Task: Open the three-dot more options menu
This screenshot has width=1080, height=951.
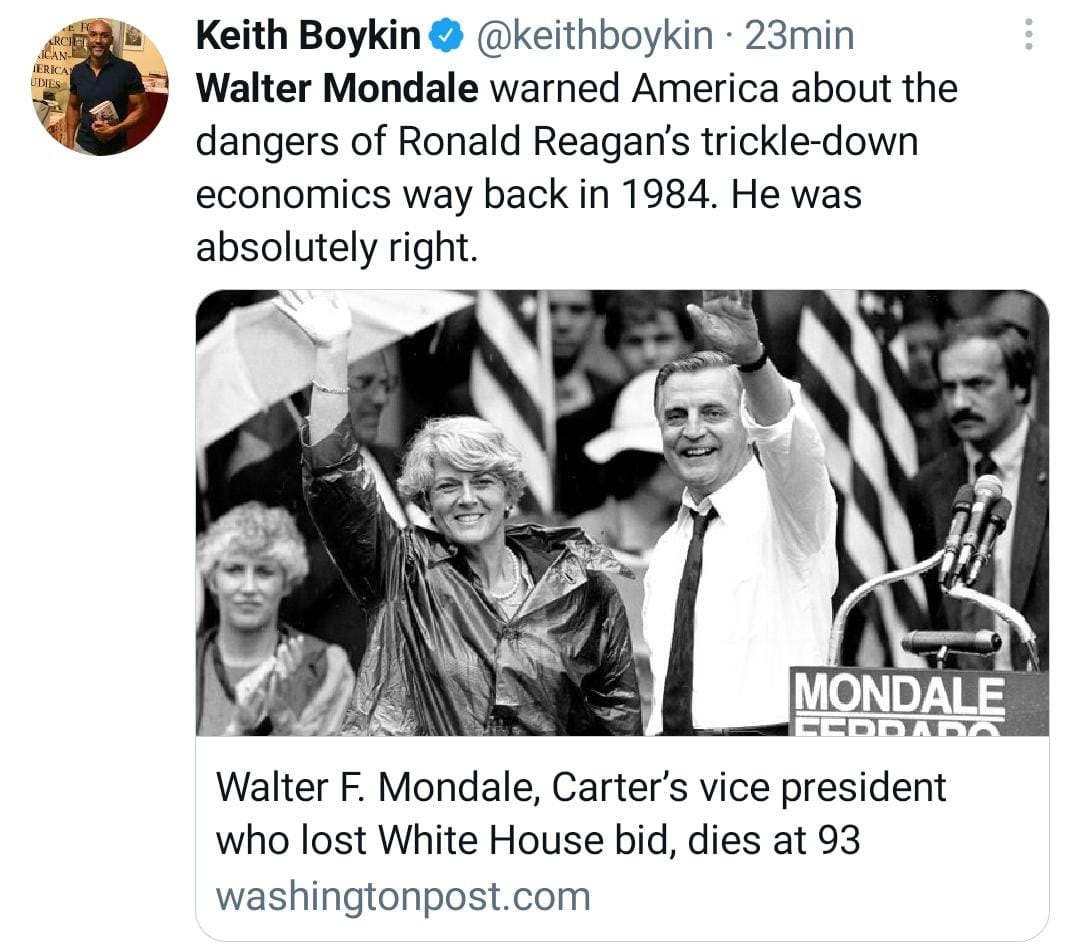Action: (x=1027, y=36)
